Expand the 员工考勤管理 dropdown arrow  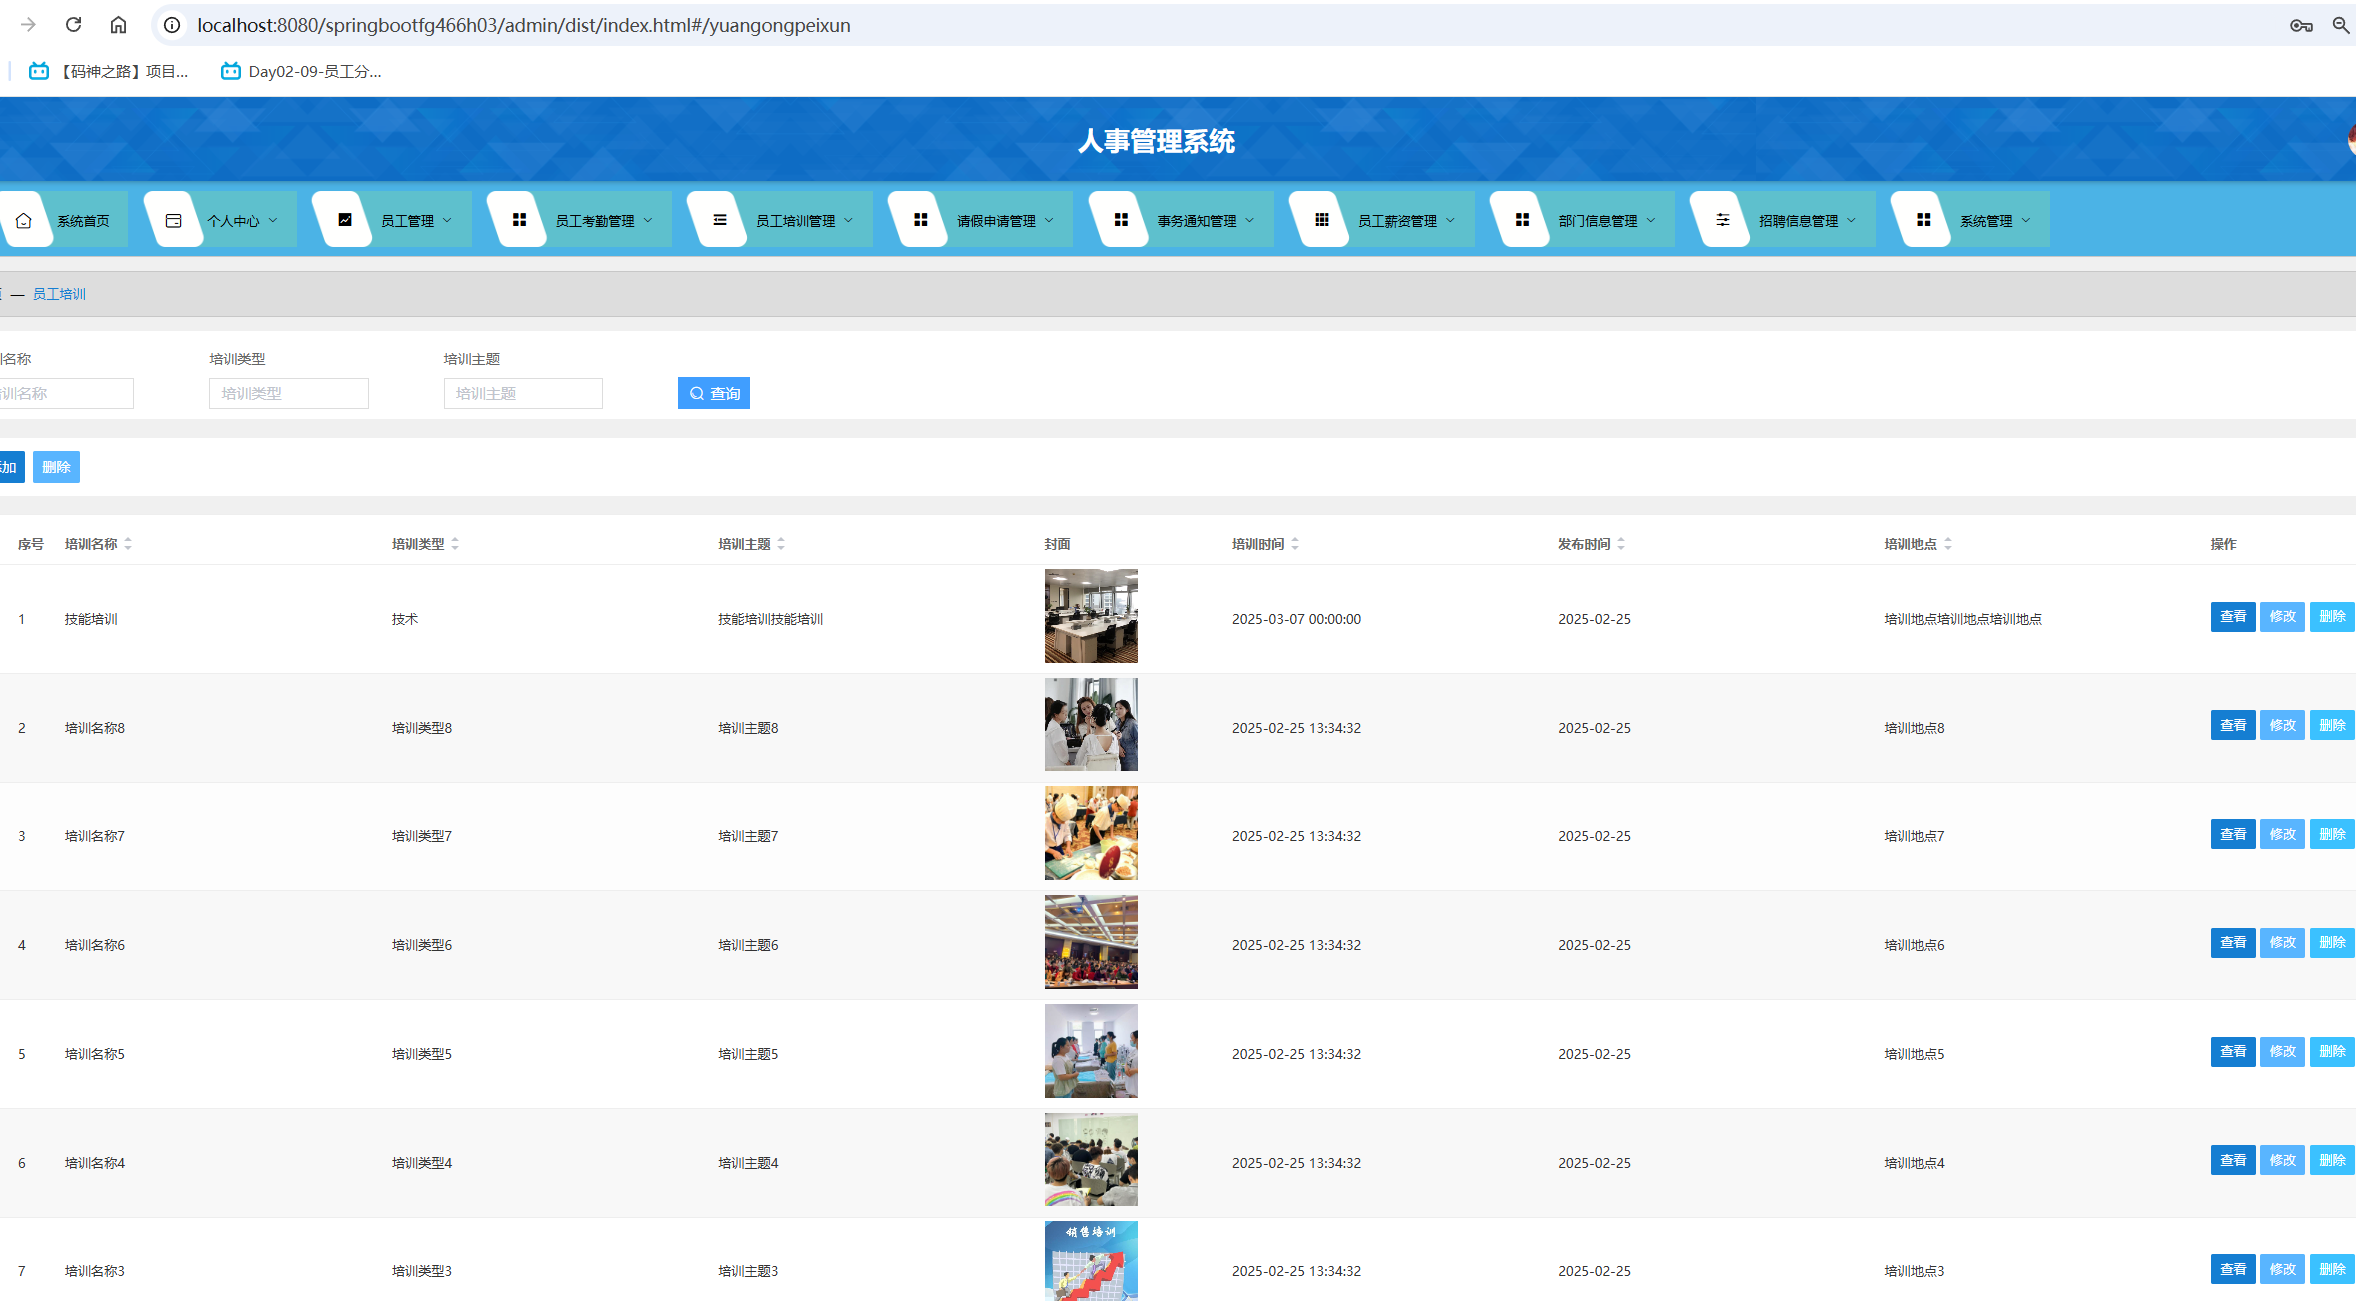click(x=648, y=220)
